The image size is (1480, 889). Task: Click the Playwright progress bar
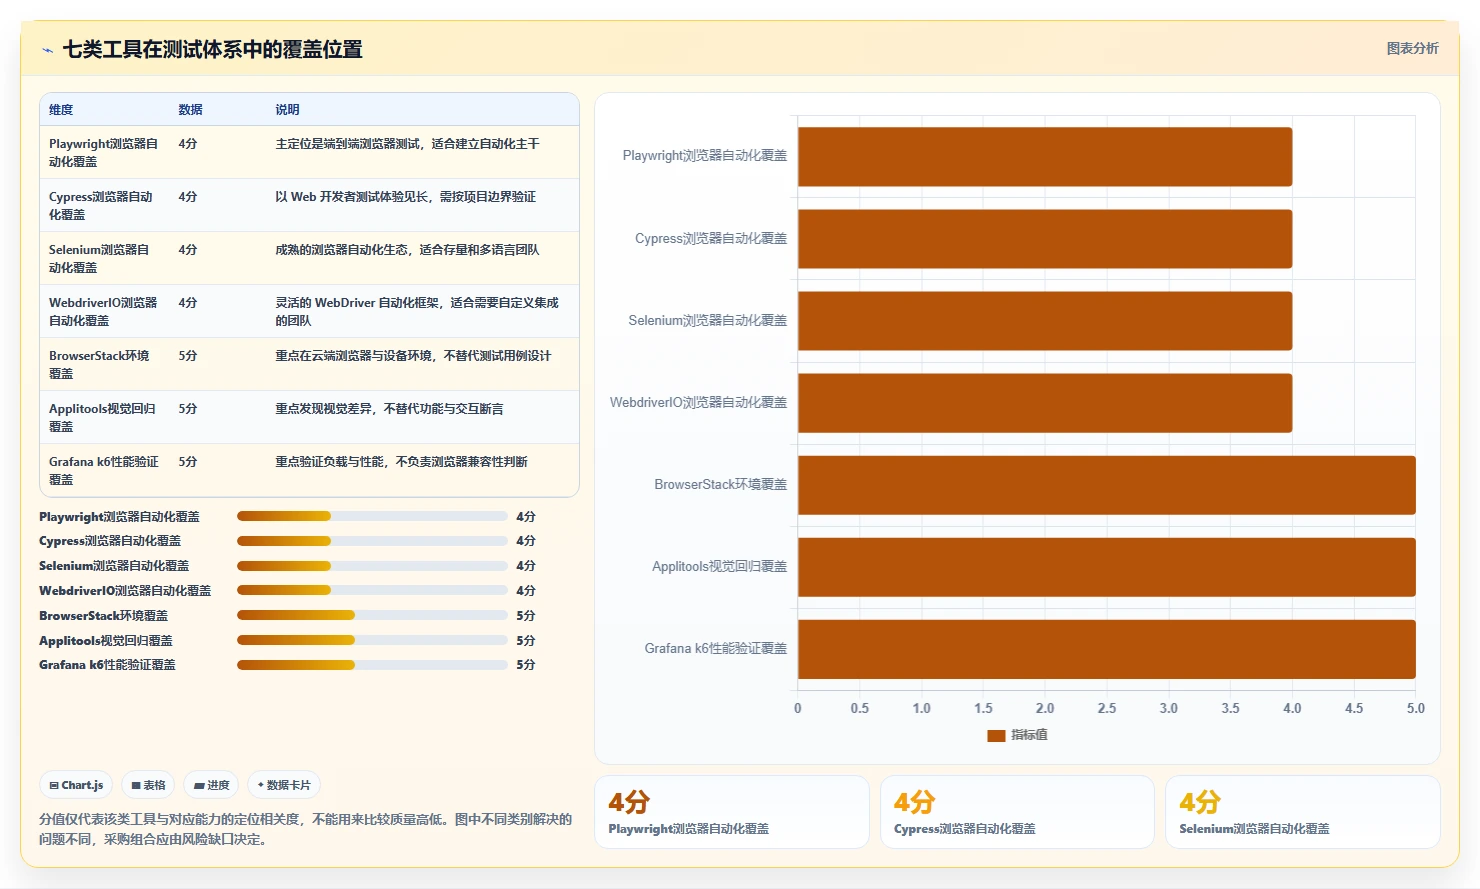coord(372,516)
